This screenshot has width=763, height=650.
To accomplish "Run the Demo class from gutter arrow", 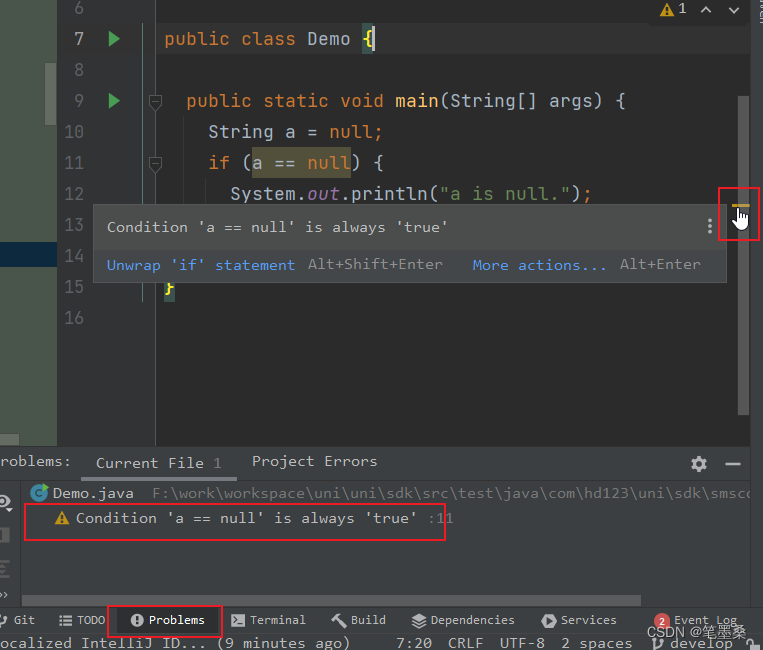I will click(x=114, y=39).
